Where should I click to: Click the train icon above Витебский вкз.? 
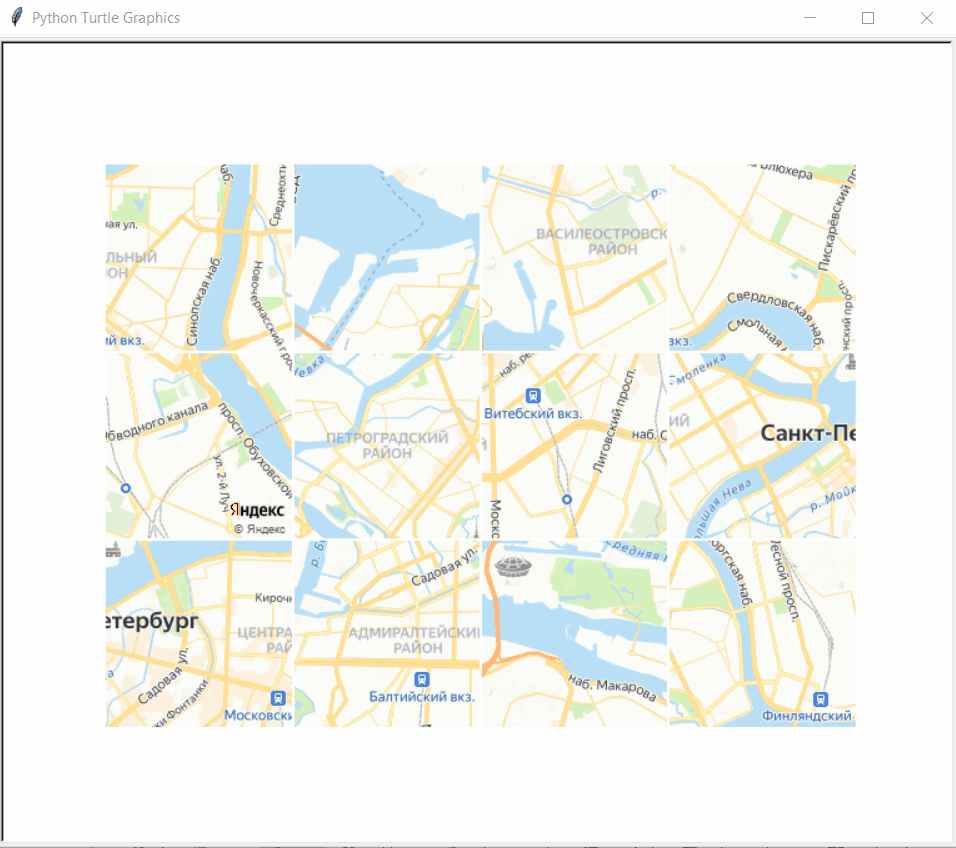pyautogui.click(x=533, y=396)
